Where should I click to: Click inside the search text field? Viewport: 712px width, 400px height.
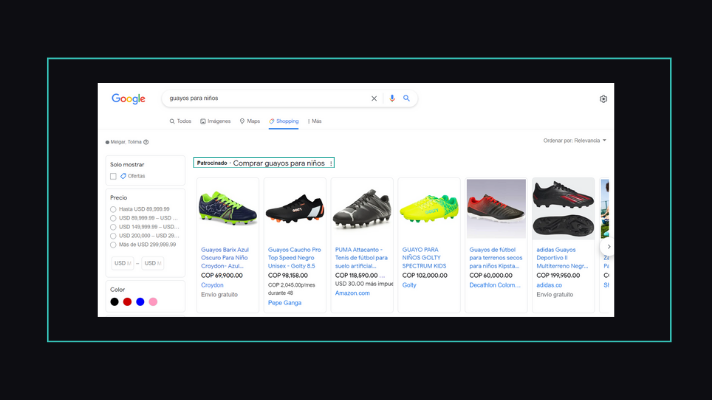click(268, 99)
